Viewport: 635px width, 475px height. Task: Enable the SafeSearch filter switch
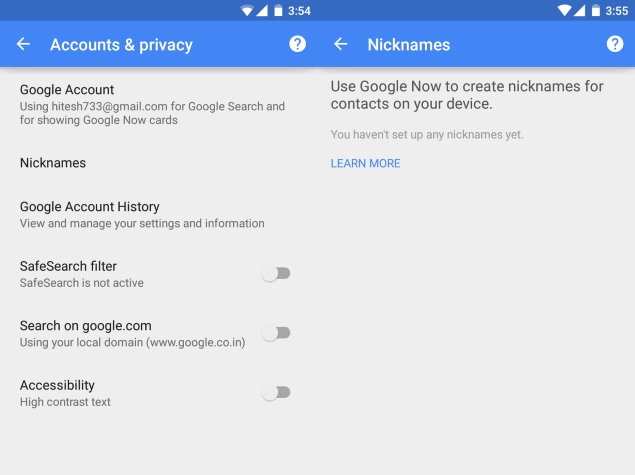(276, 273)
